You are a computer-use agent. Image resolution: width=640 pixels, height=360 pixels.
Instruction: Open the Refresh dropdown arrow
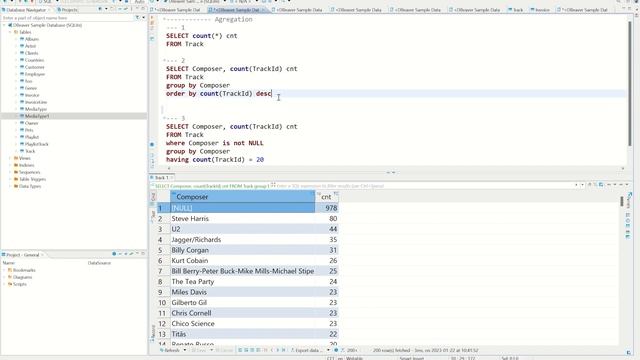[x=184, y=350]
